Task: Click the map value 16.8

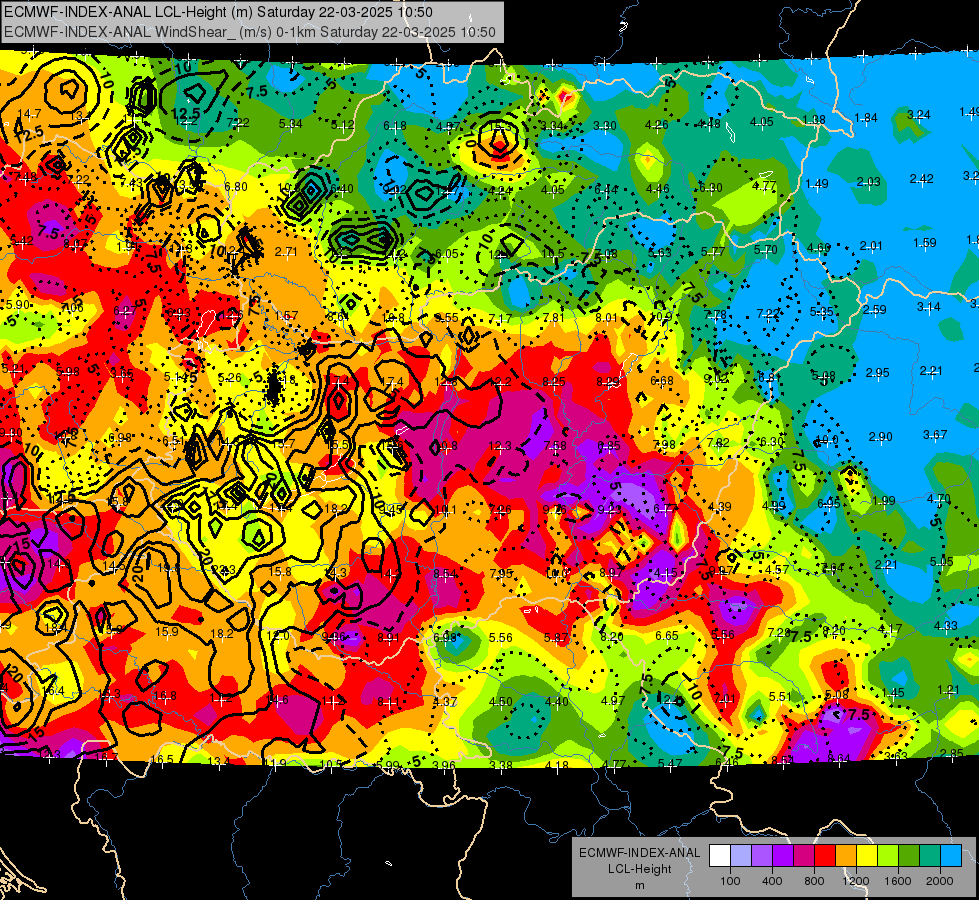Action: point(165,695)
